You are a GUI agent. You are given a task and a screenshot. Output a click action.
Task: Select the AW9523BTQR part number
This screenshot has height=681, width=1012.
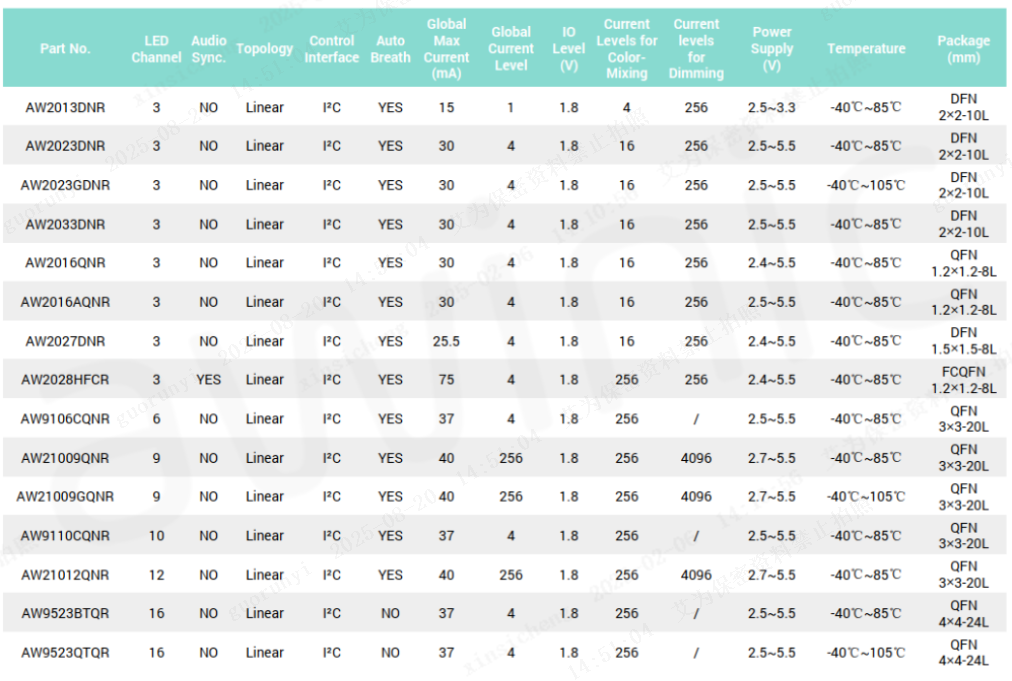65,613
